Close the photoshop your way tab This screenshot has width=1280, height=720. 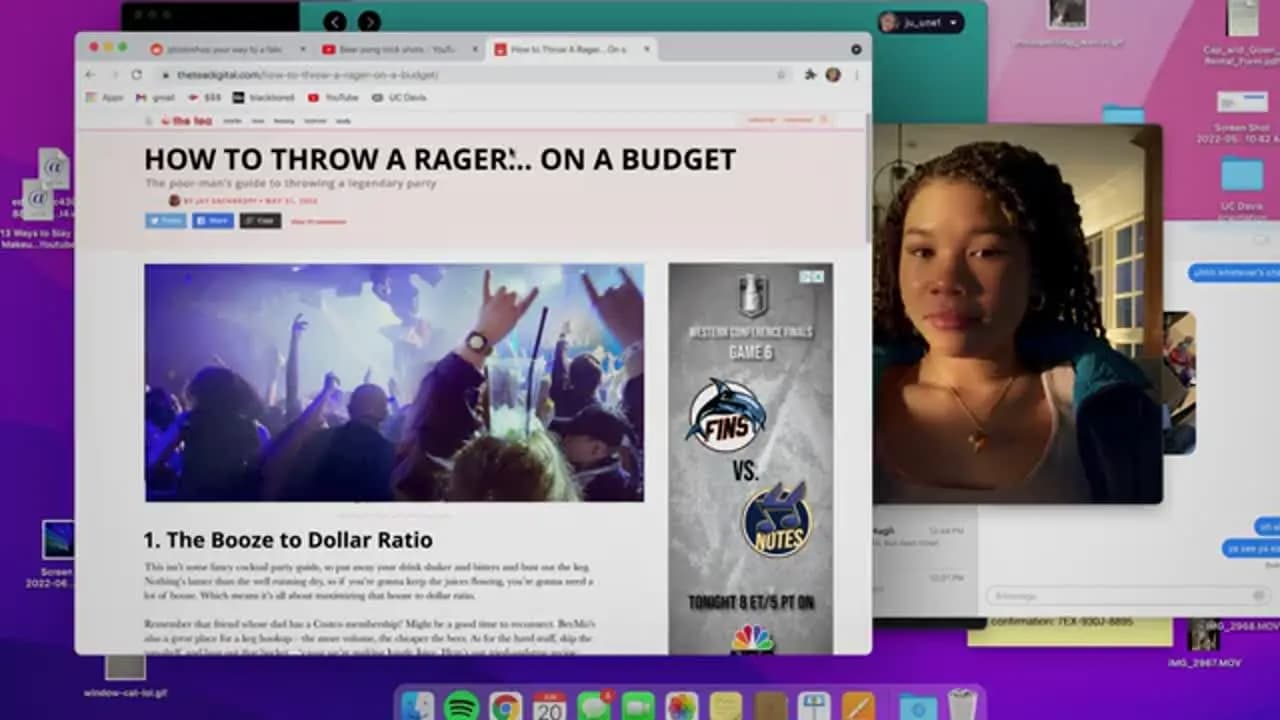point(301,49)
